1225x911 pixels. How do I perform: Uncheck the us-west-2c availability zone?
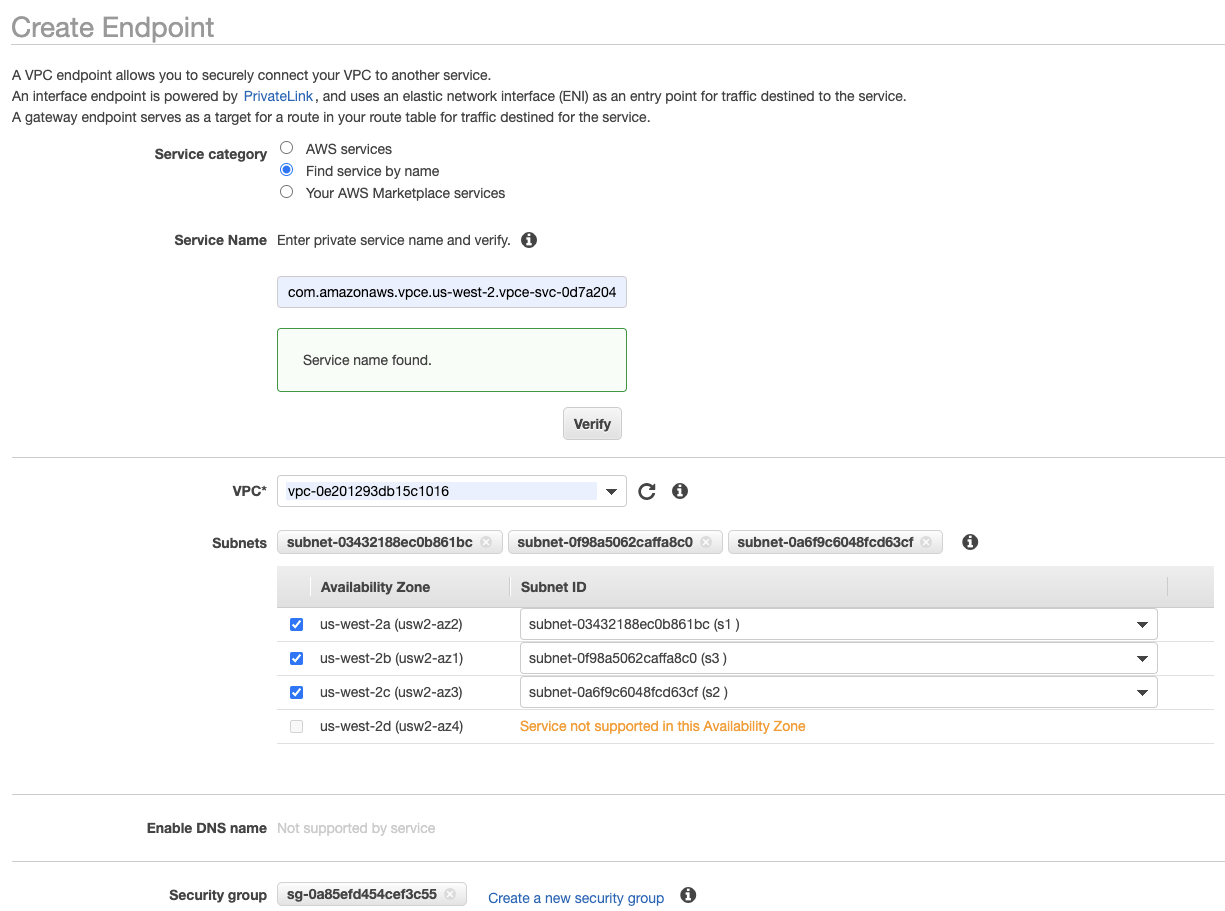coord(296,692)
